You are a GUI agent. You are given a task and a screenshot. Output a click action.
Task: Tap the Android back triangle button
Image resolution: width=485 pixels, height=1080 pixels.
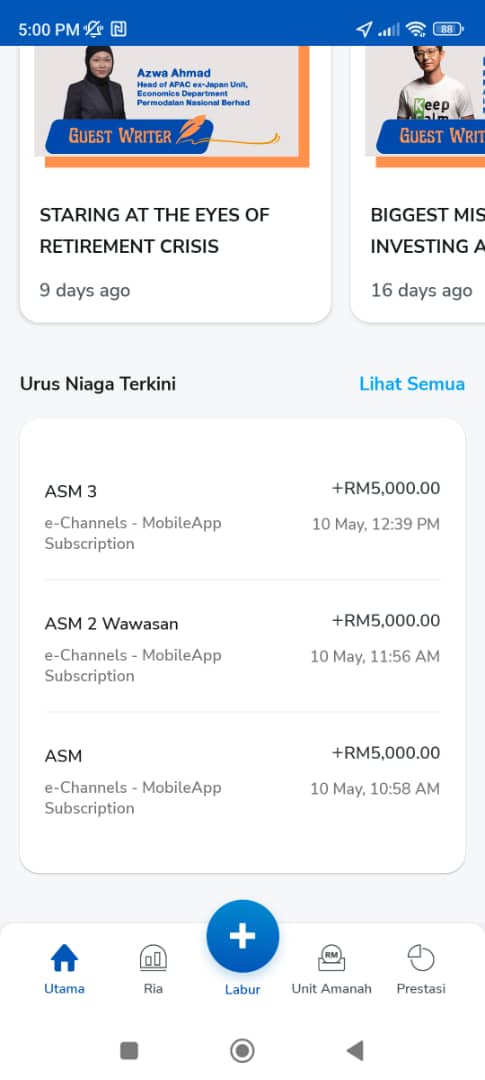tap(355, 1050)
